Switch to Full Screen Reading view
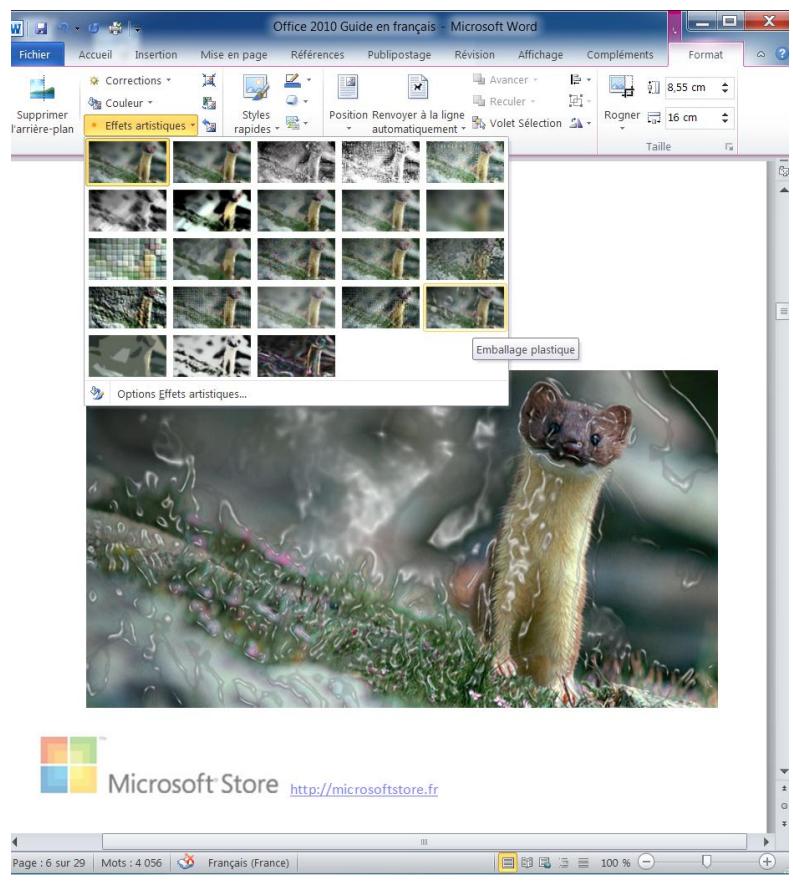Screen dimensions: 793x881 pyautogui.click(x=527, y=862)
